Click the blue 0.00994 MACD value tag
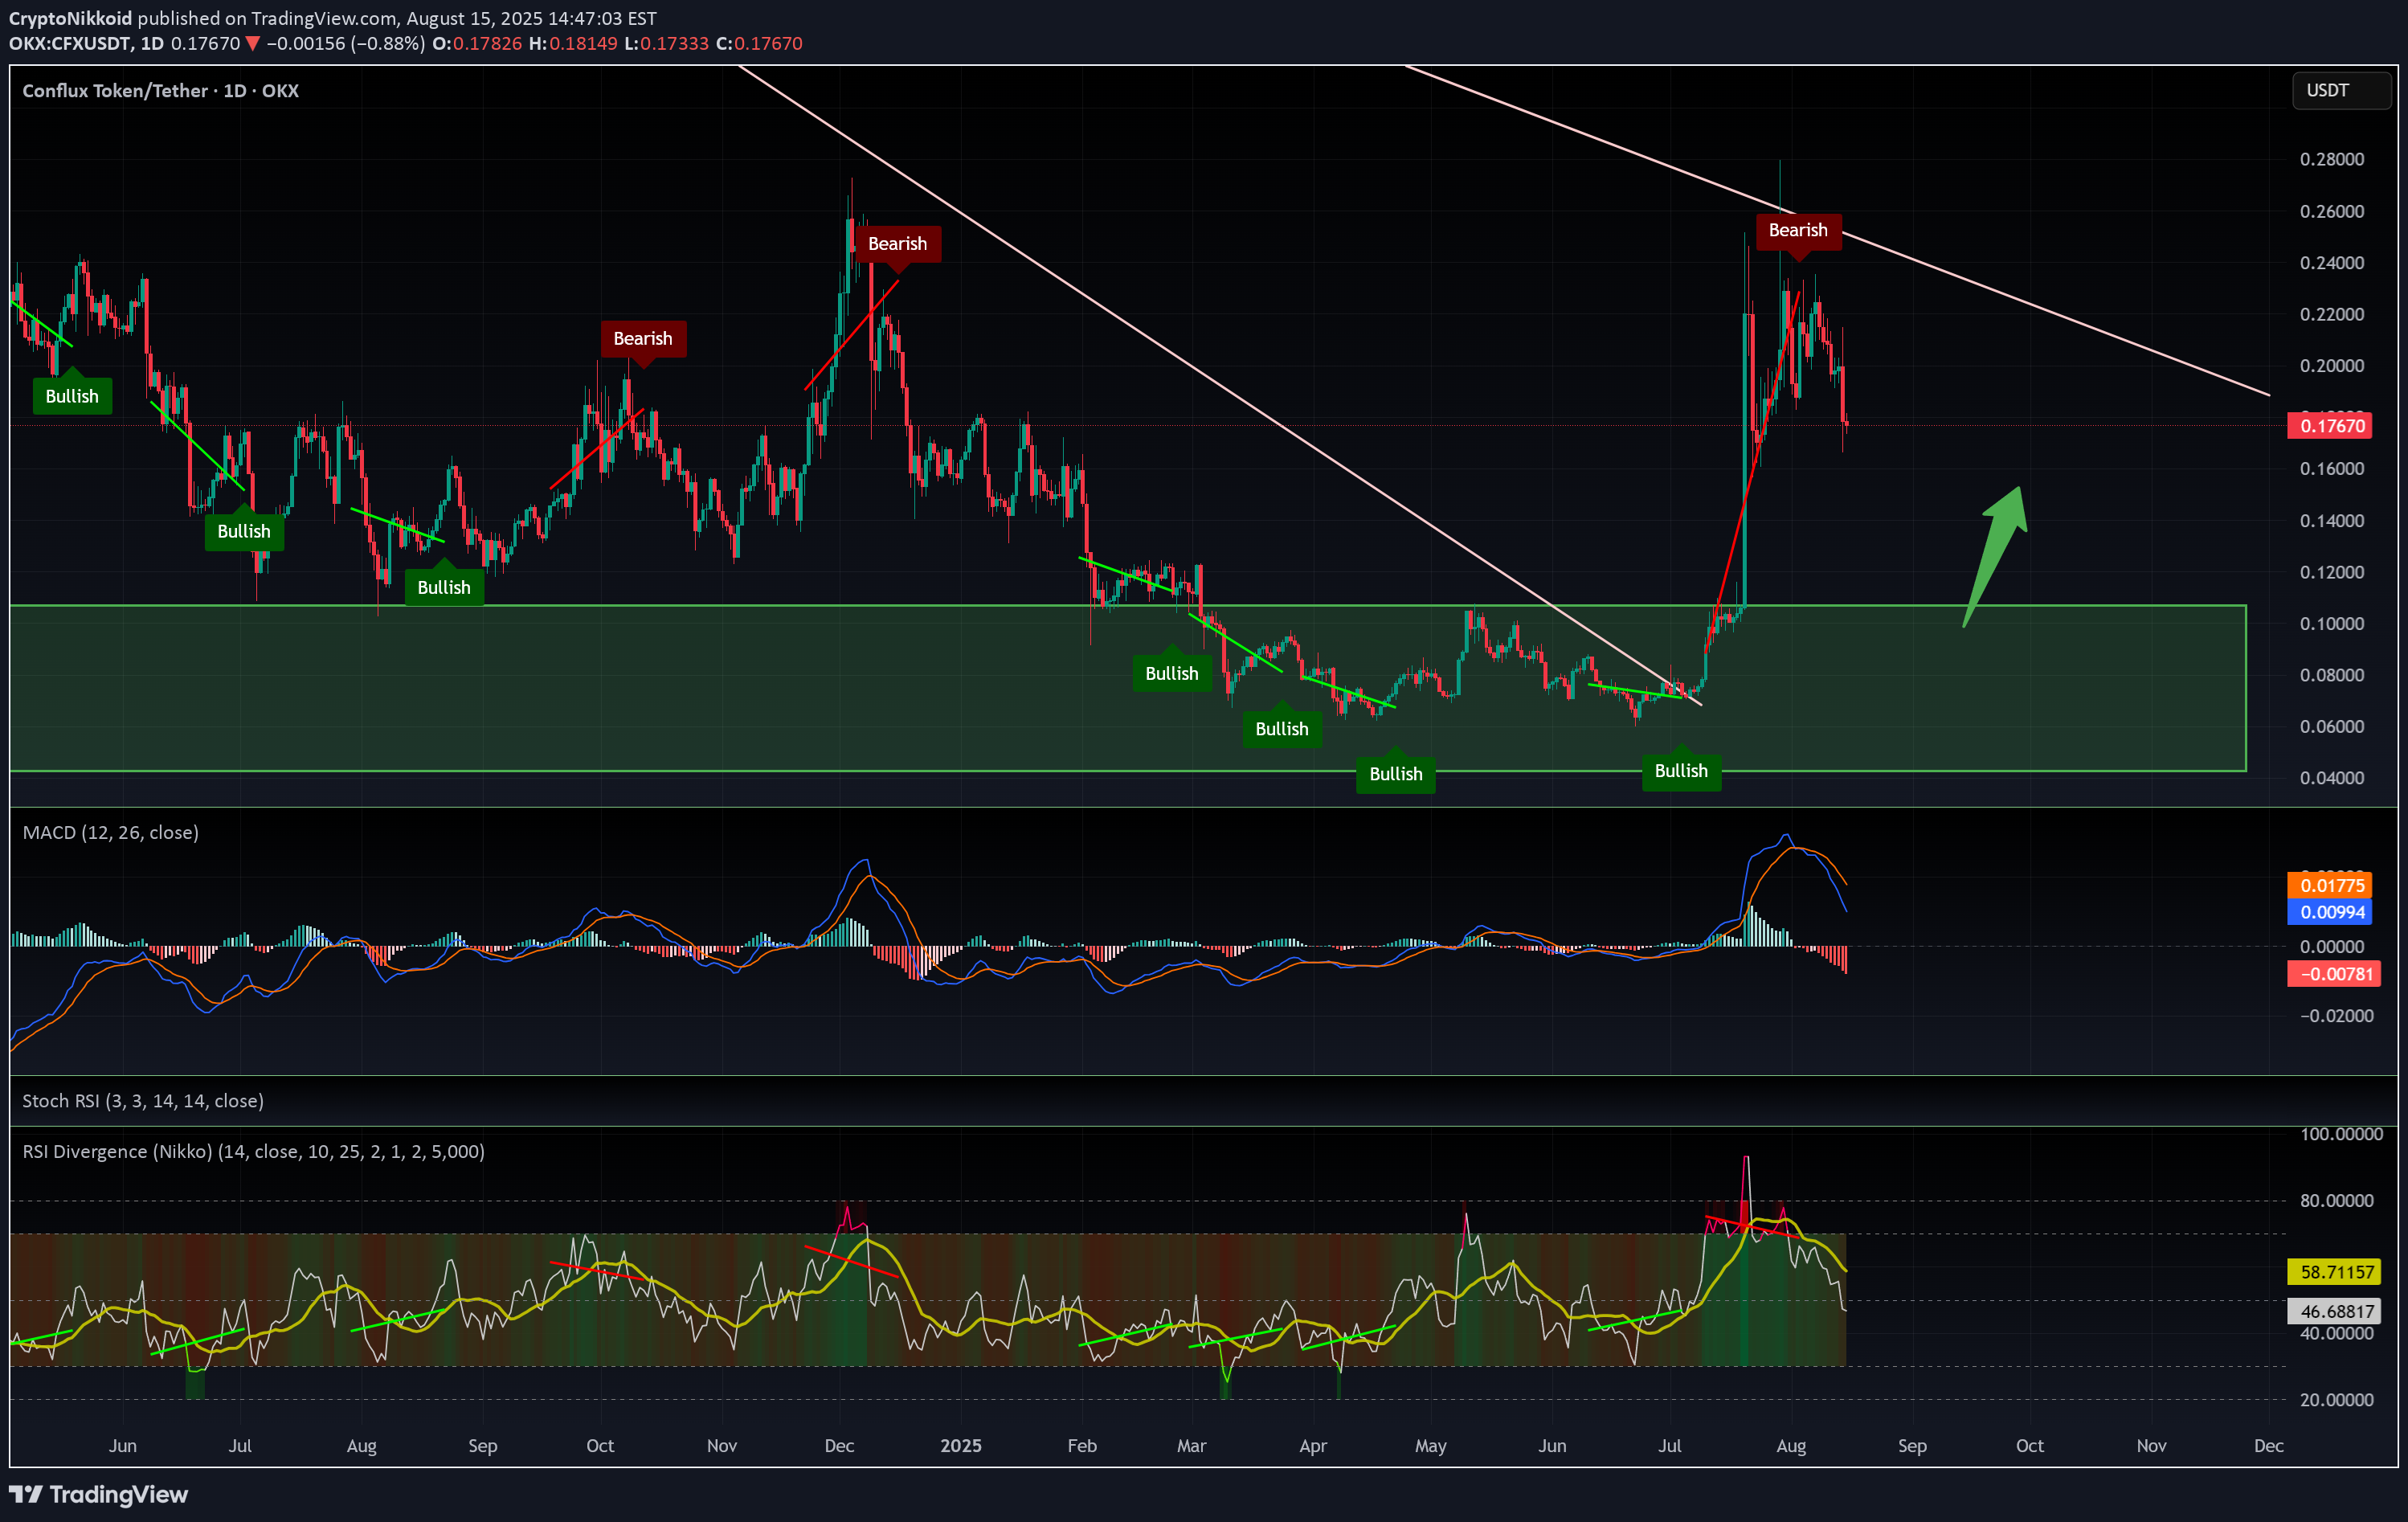Image resolution: width=2408 pixels, height=1522 pixels. (x=2330, y=912)
